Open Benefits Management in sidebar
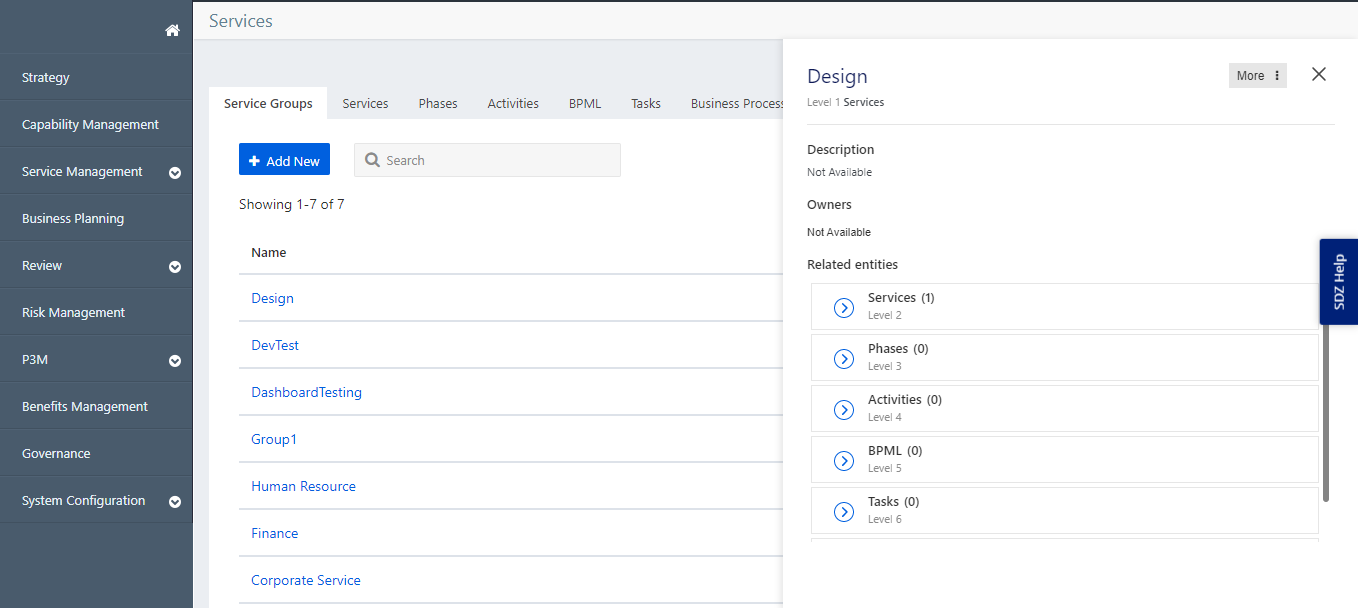The width and height of the screenshot is (1358, 608). click(x=85, y=406)
